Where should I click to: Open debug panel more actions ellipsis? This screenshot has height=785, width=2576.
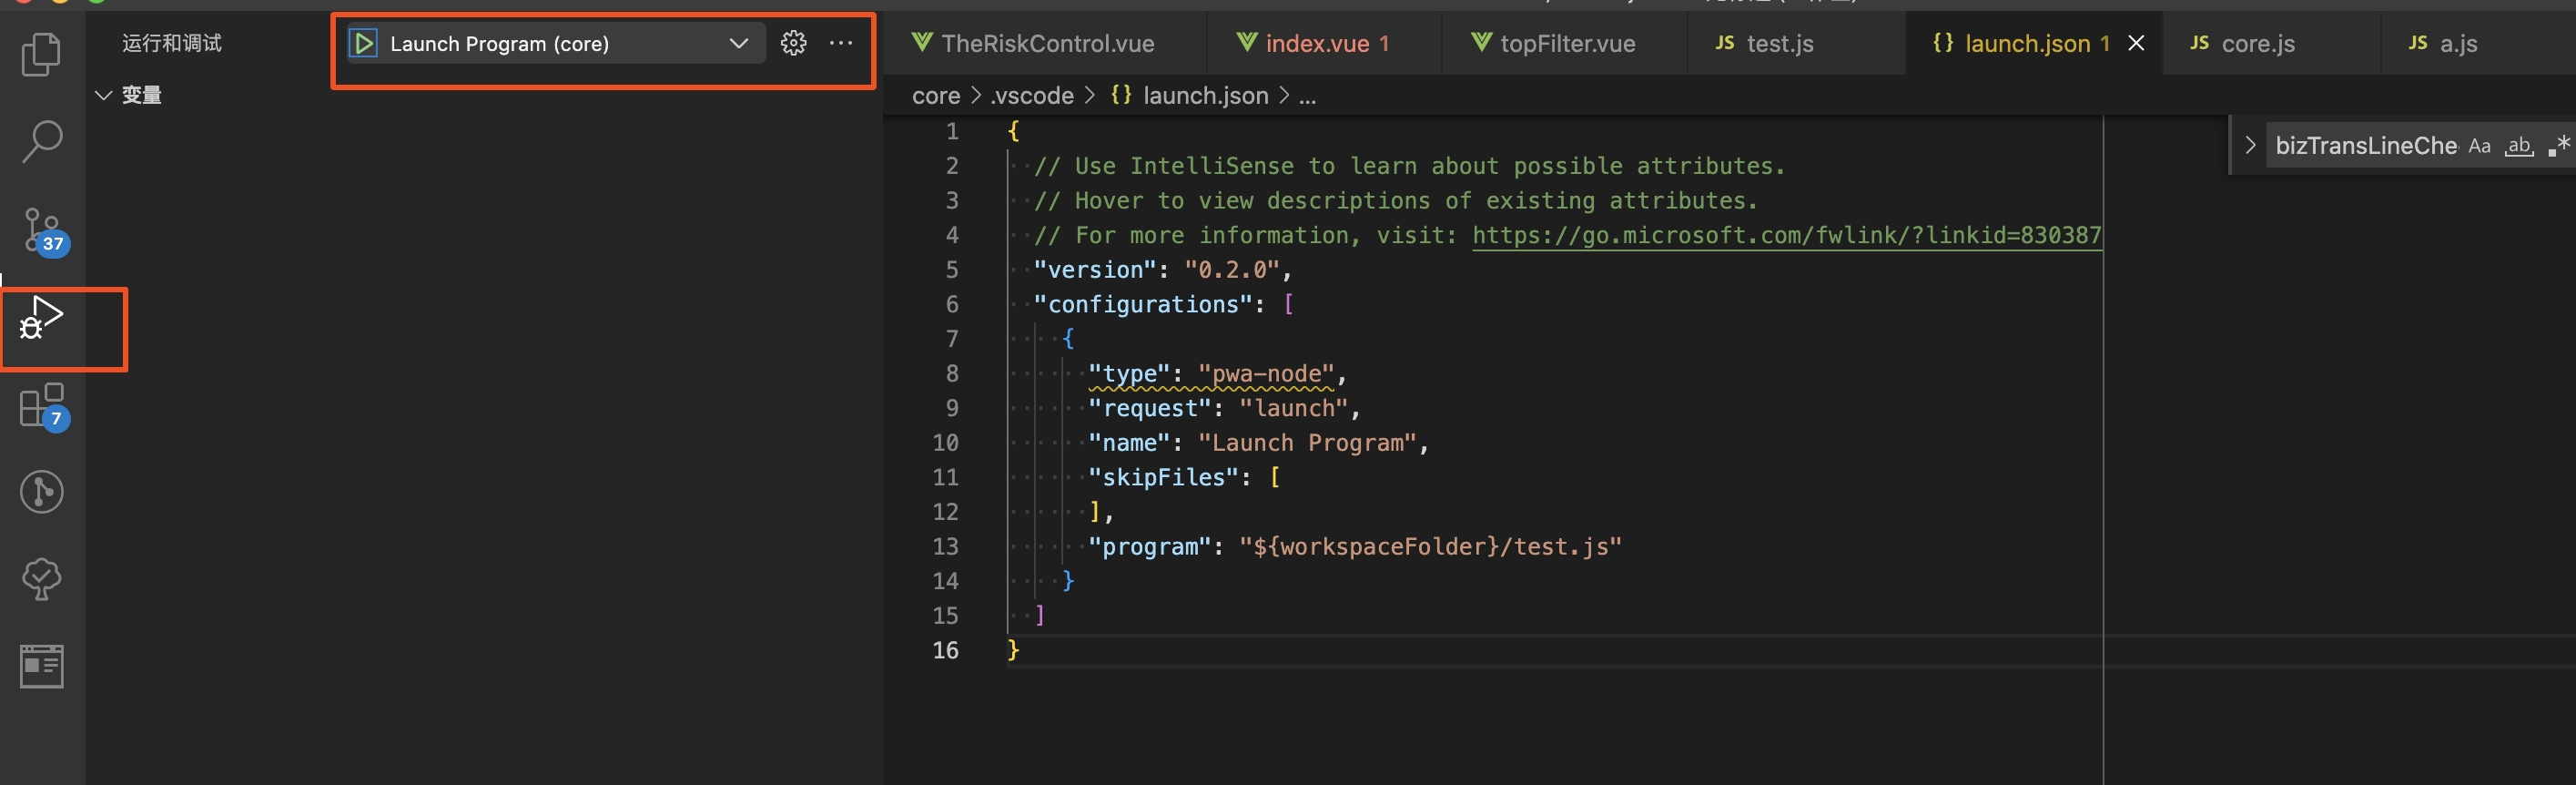point(841,43)
